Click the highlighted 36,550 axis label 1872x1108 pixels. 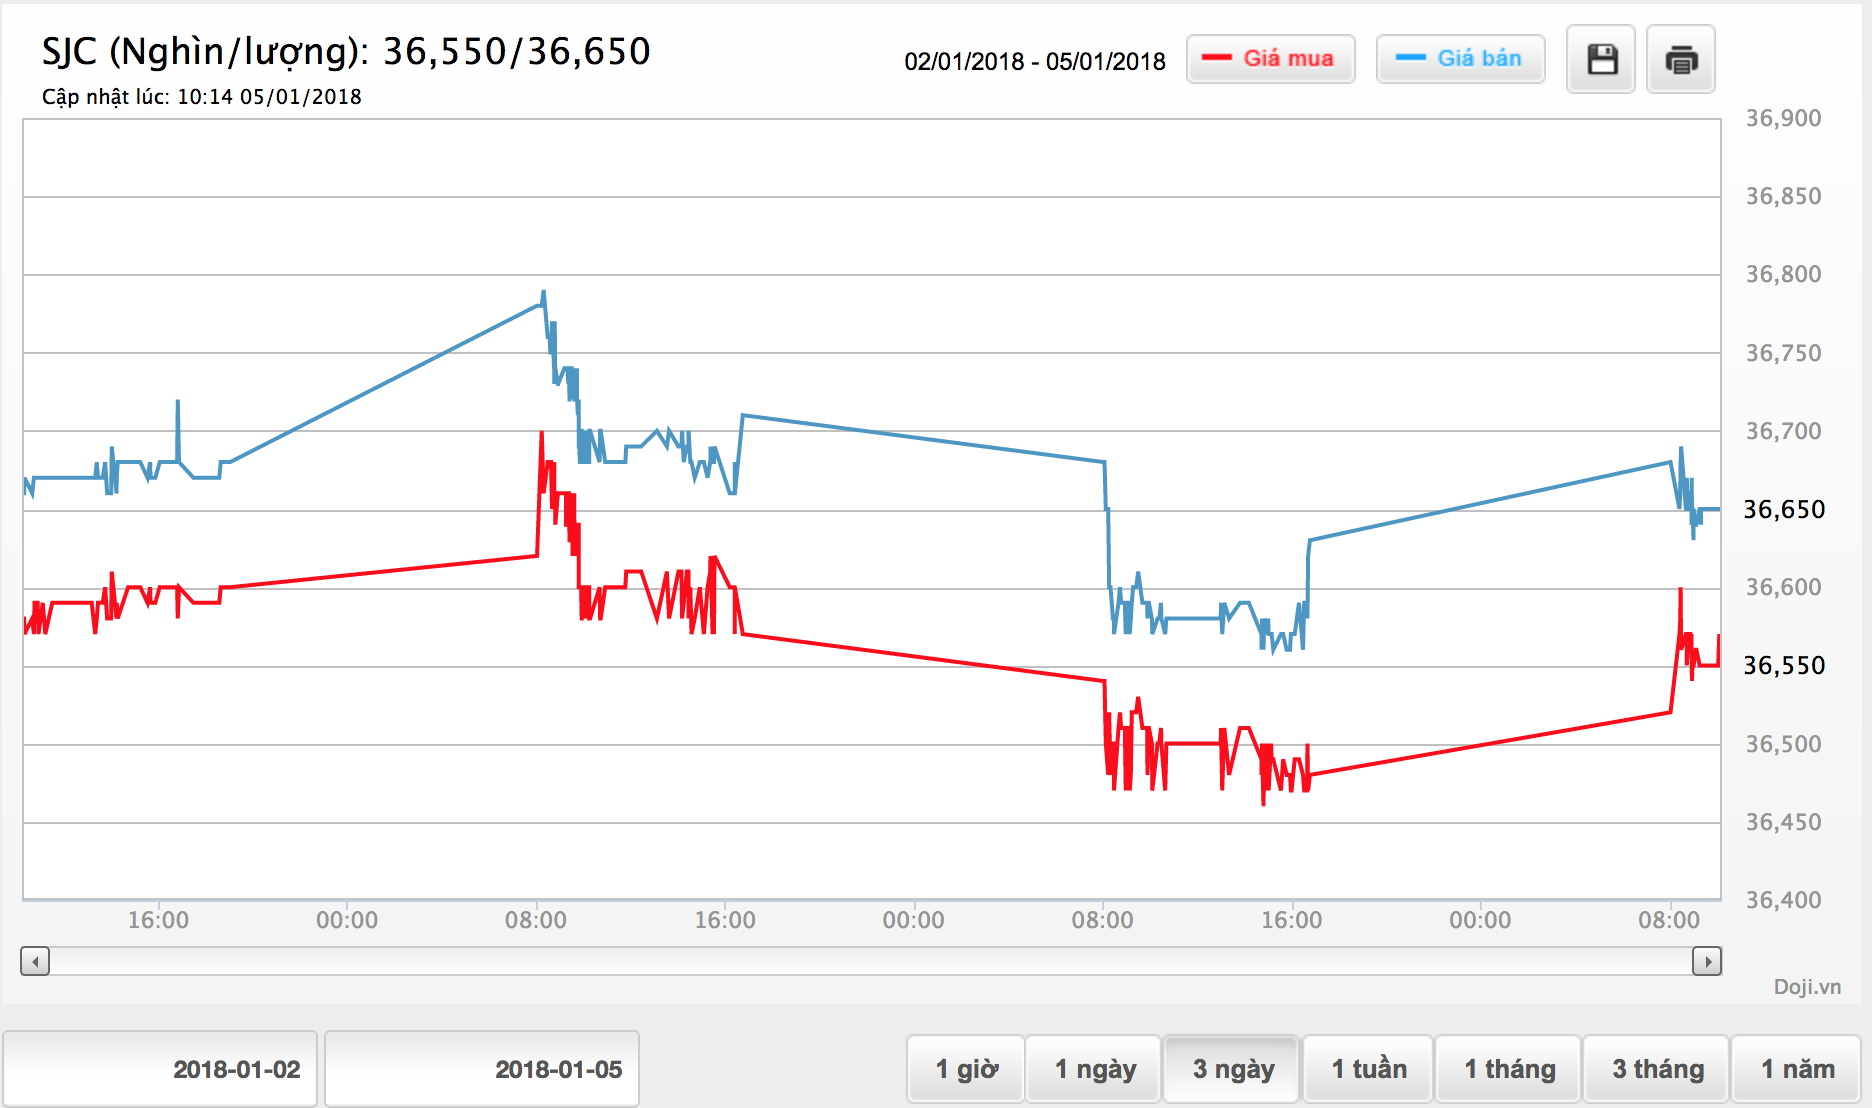click(1784, 666)
